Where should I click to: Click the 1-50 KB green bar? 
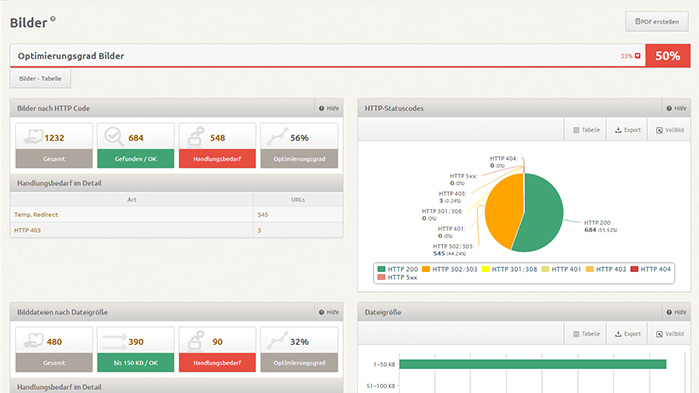[x=533, y=364]
